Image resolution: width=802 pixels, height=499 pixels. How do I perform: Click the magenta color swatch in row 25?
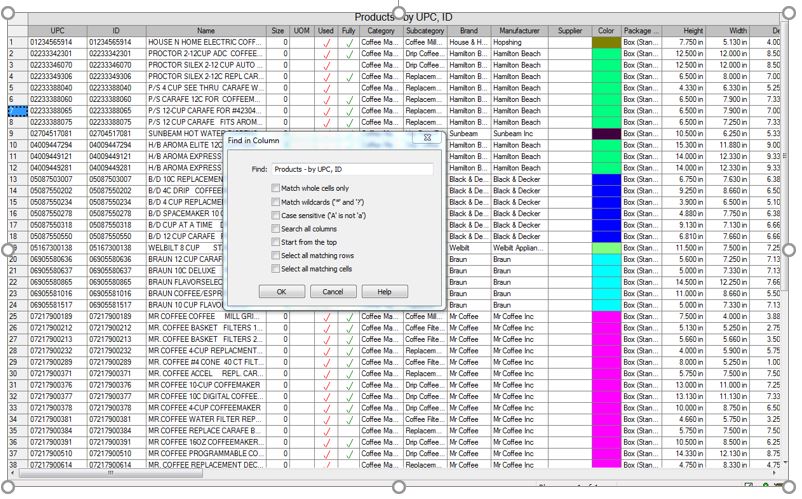(x=607, y=316)
